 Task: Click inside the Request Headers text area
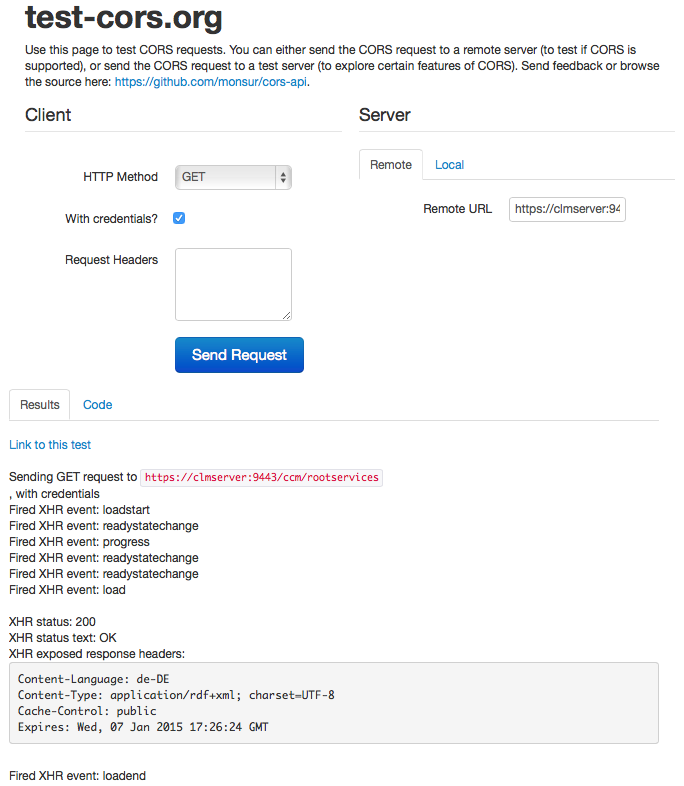point(233,284)
